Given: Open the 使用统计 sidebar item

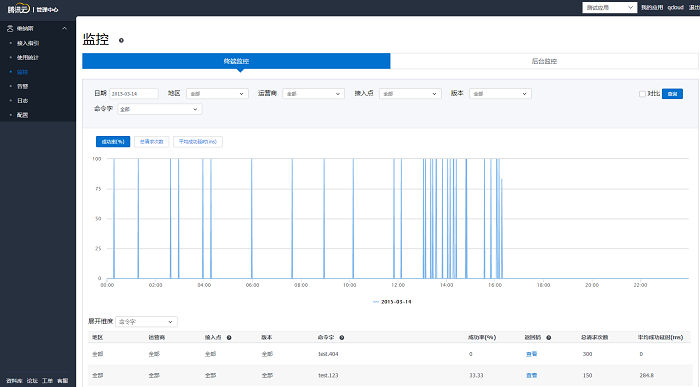Looking at the screenshot, I should pyautogui.click(x=28, y=58).
